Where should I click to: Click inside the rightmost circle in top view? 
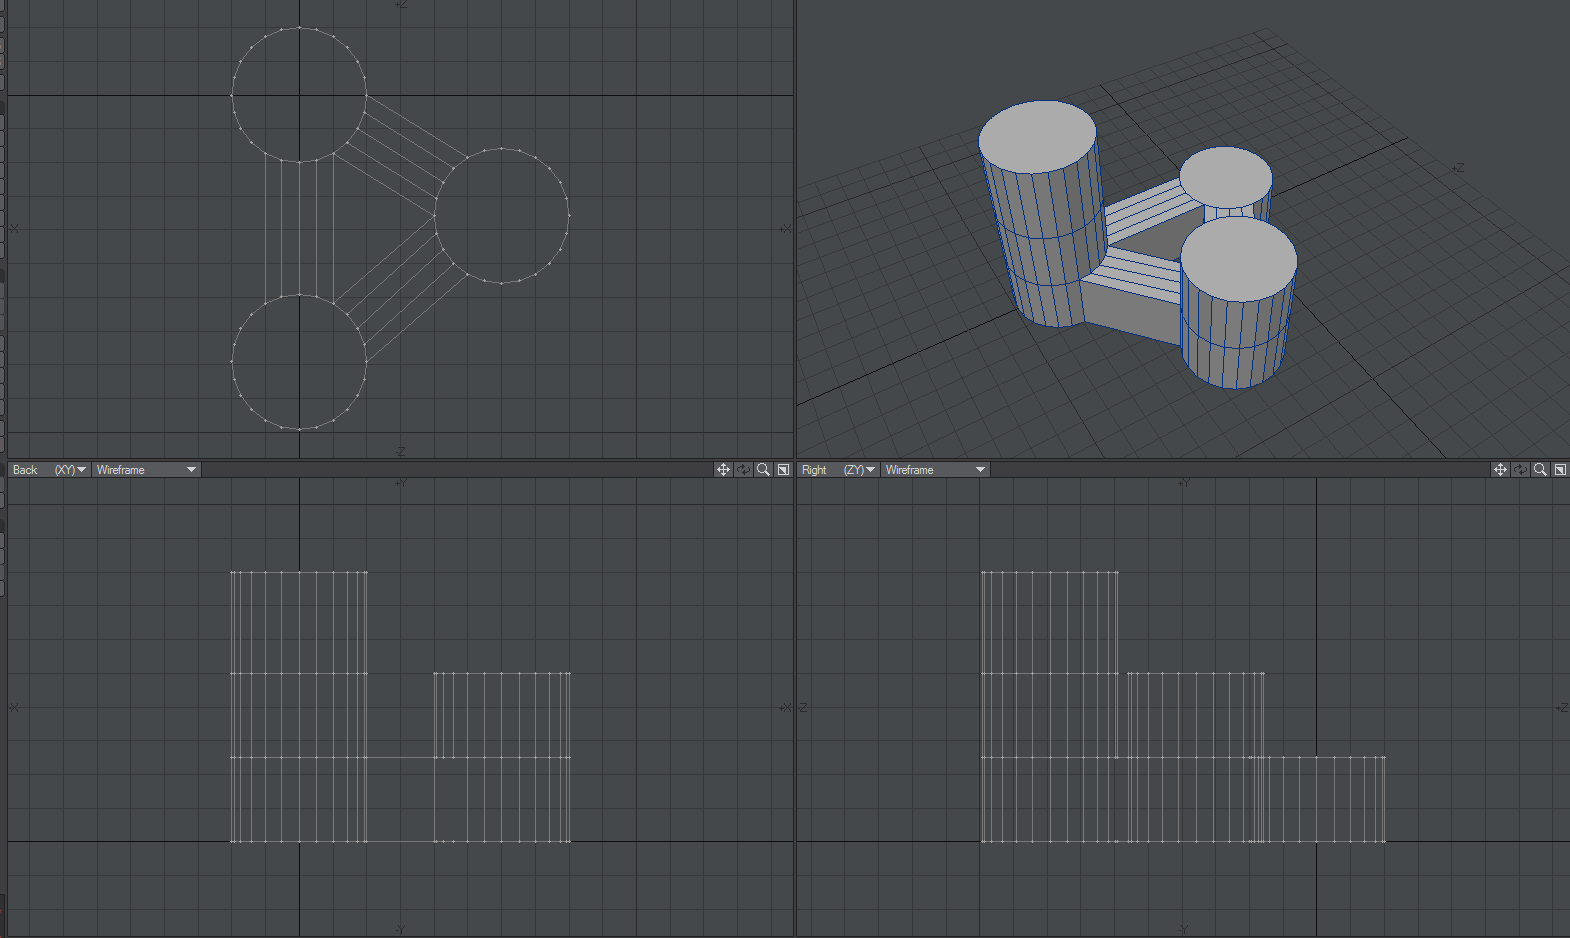point(501,216)
